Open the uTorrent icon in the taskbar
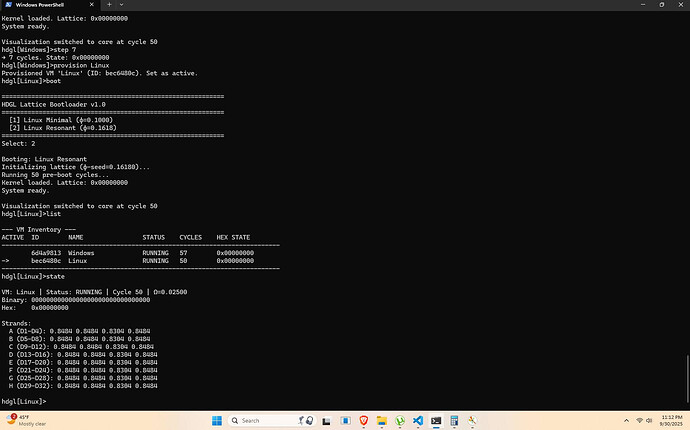 pyautogui.click(x=400, y=420)
